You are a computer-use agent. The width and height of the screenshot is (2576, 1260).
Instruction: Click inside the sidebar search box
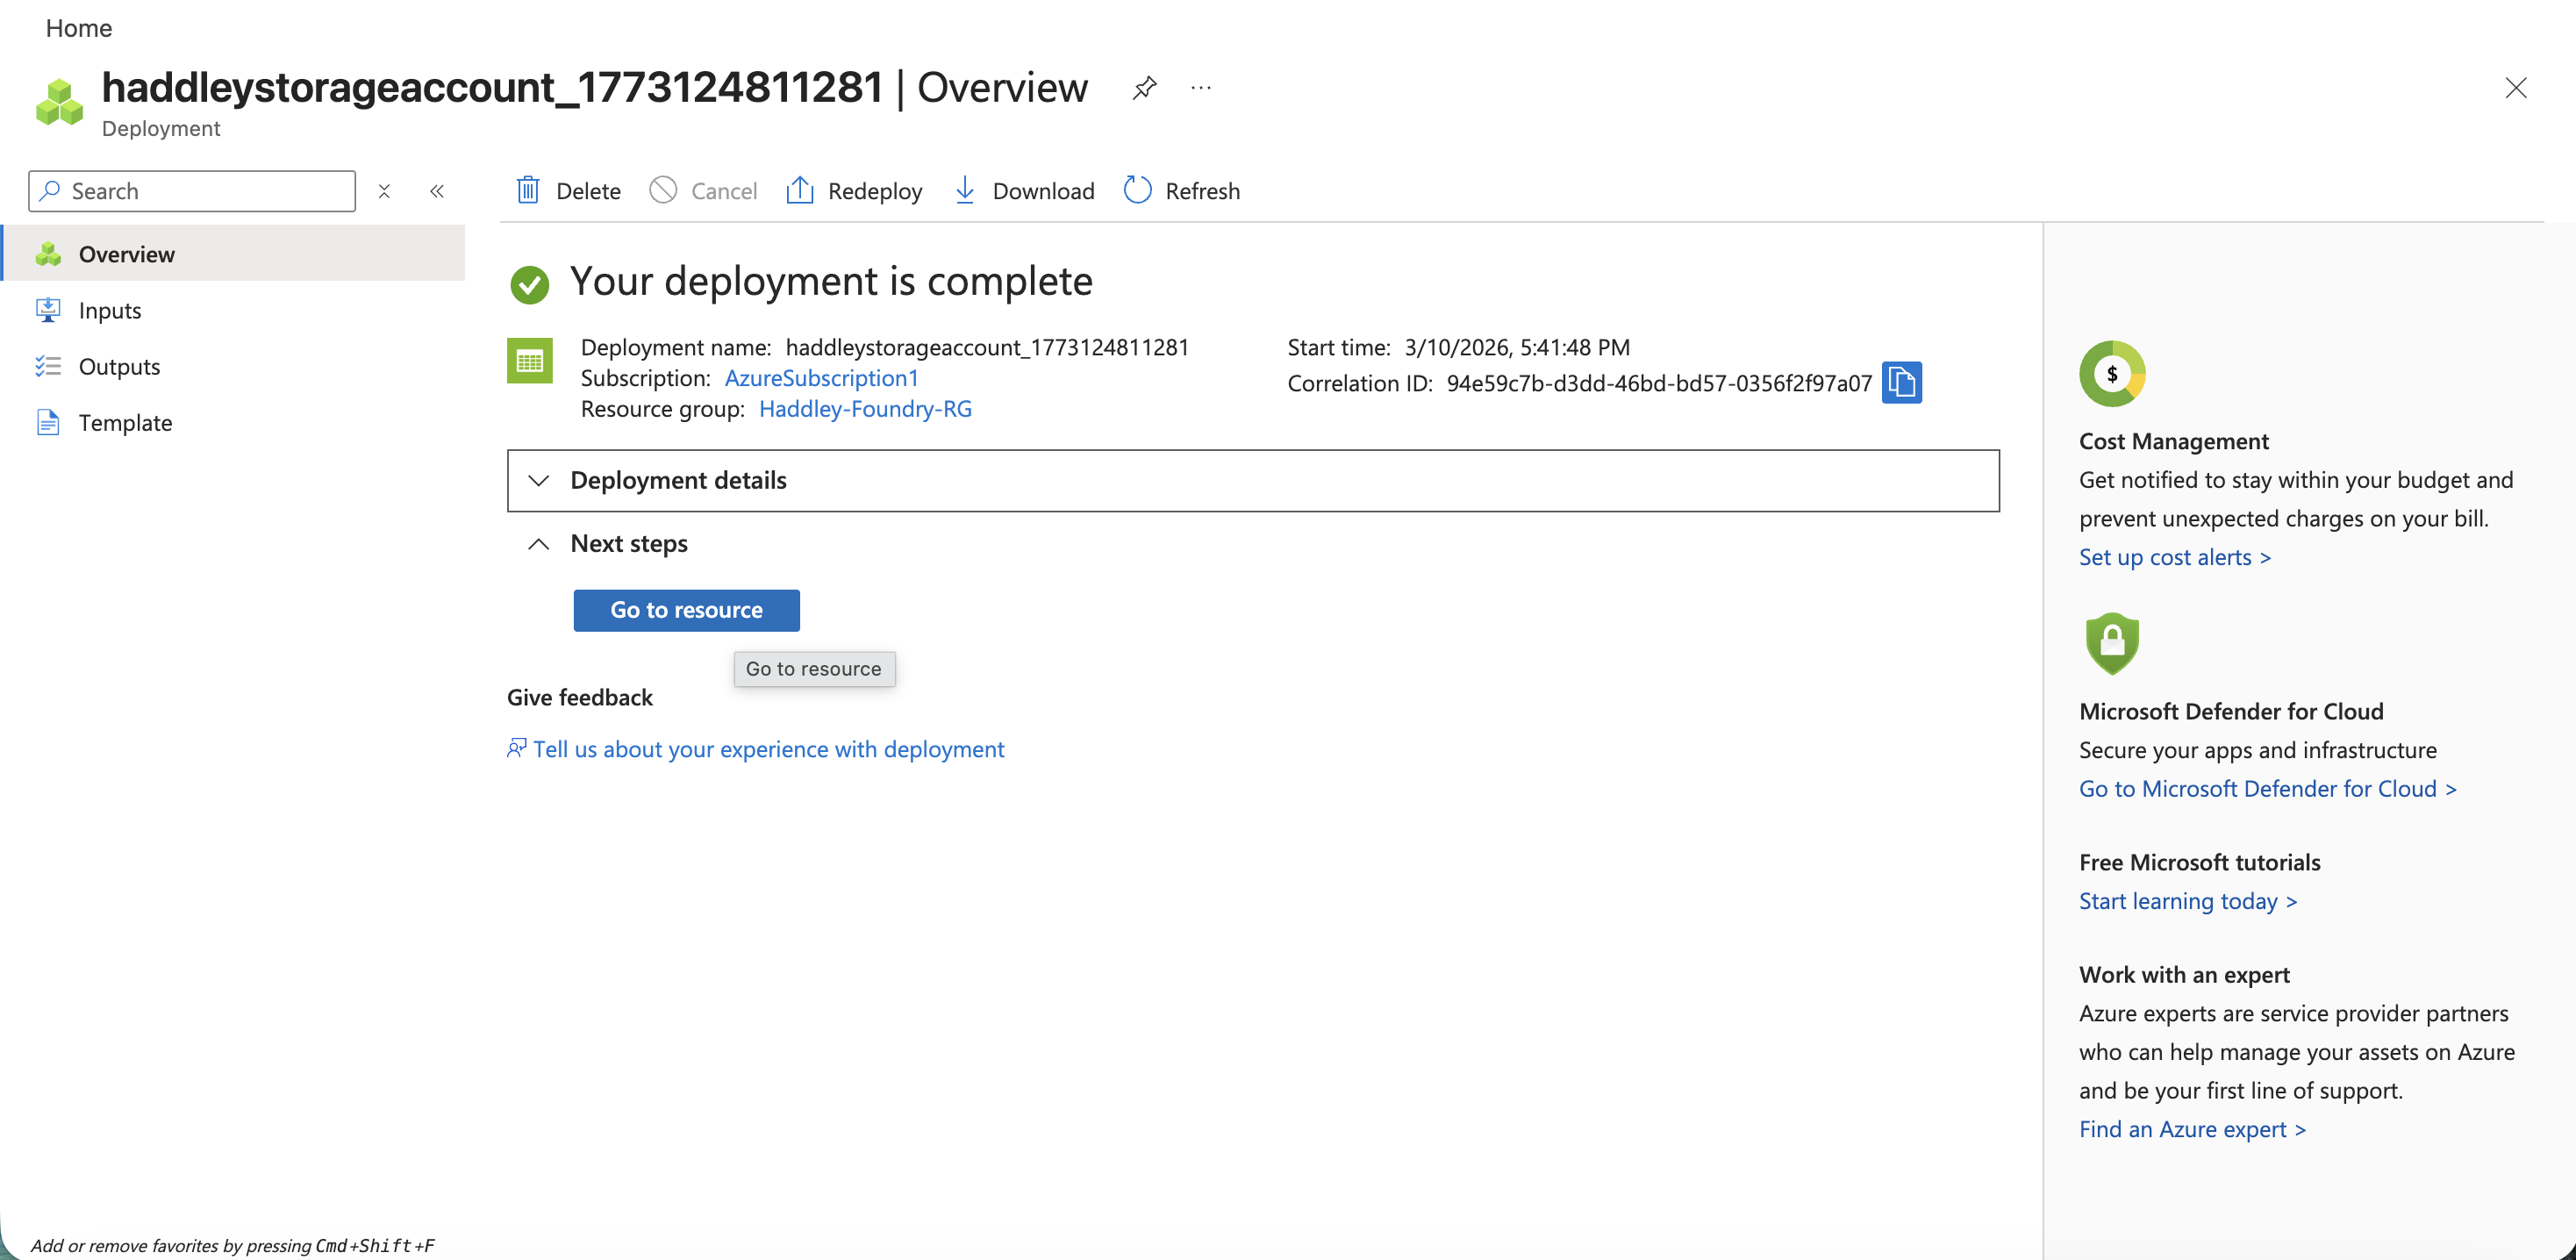coord(200,190)
